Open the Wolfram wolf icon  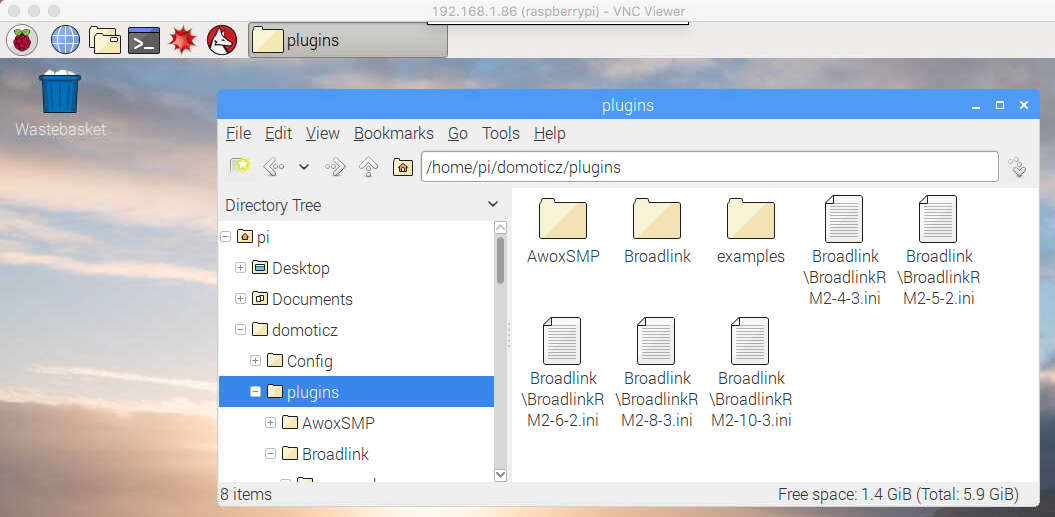pos(222,40)
